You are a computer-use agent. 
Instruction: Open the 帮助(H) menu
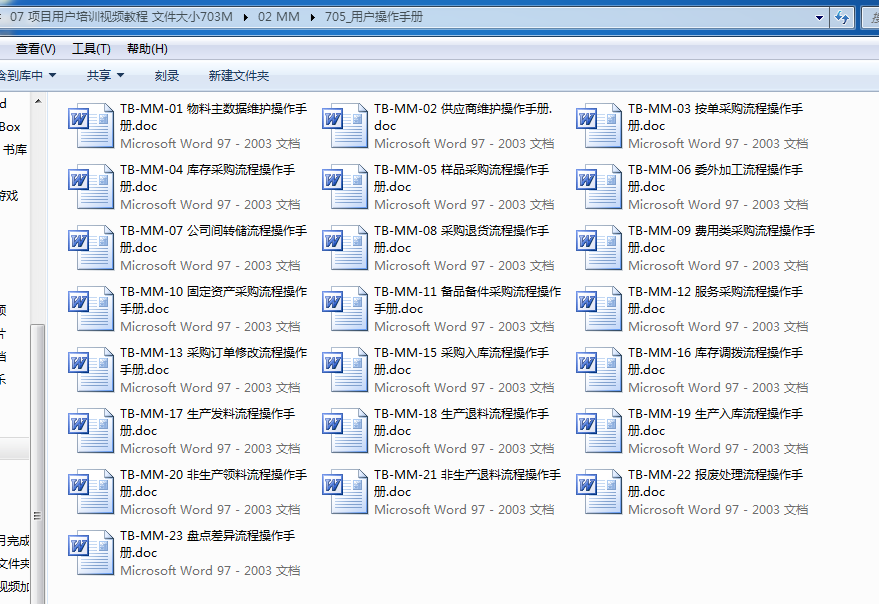(x=147, y=49)
